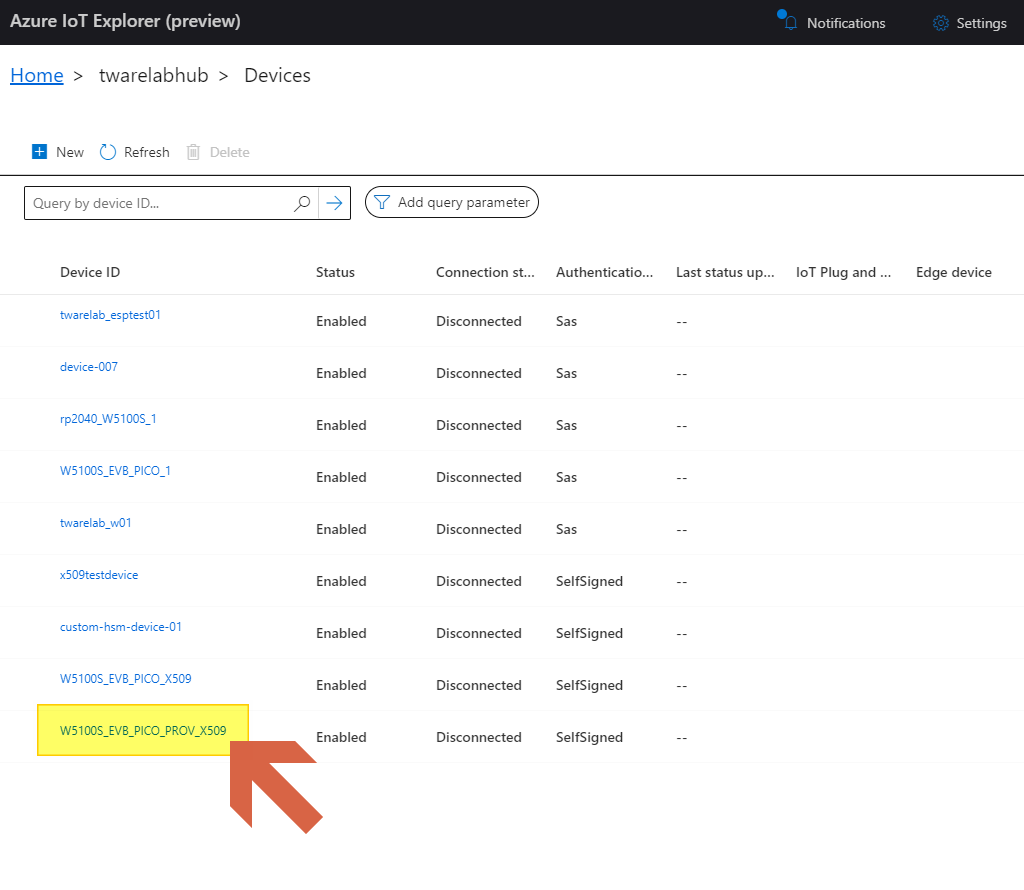Viewport: 1024px width, 890px height.
Task: Click the Refresh button label
Action: pyautogui.click(x=147, y=152)
